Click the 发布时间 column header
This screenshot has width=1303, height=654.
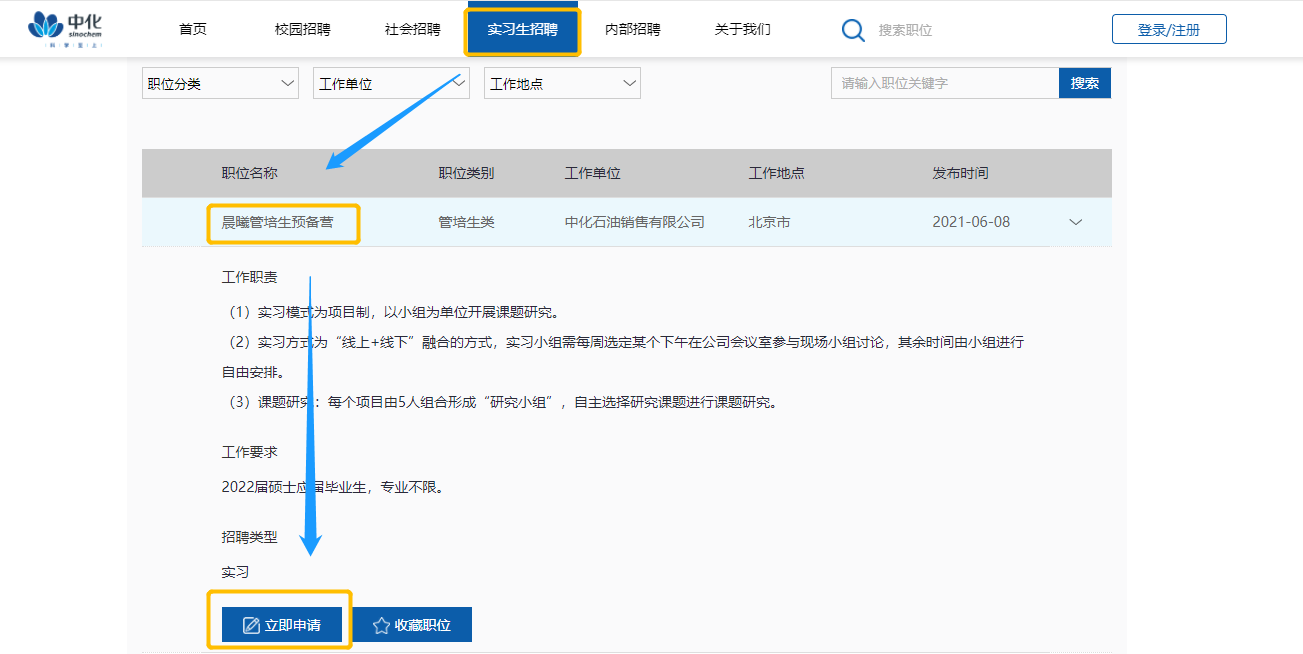tap(960, 173)
